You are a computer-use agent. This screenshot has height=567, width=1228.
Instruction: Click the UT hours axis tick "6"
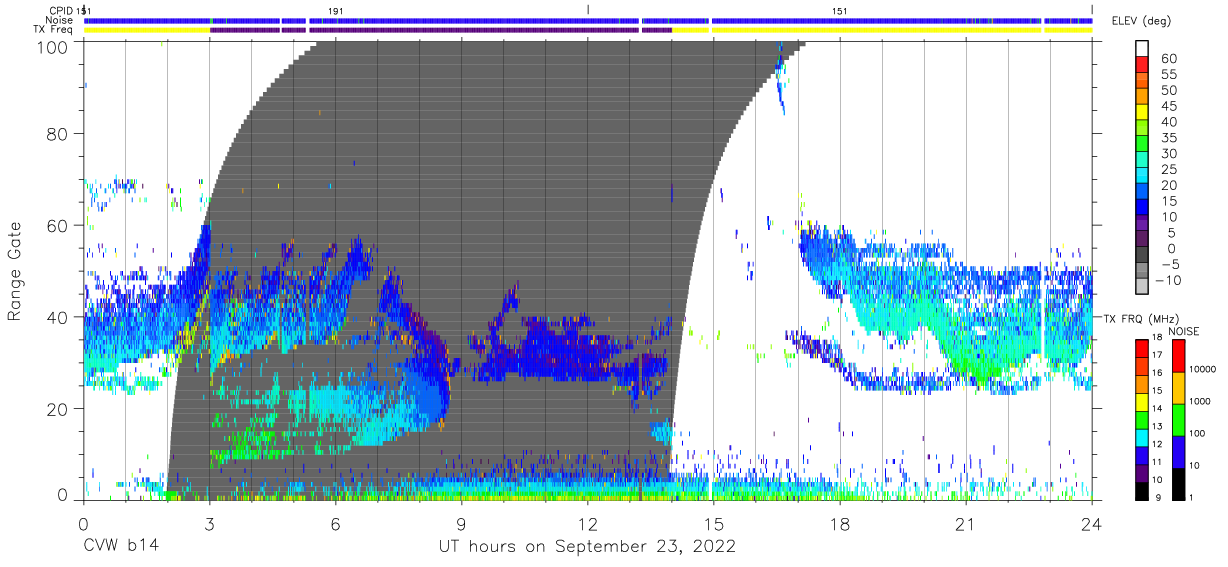[x=335, y=523]
